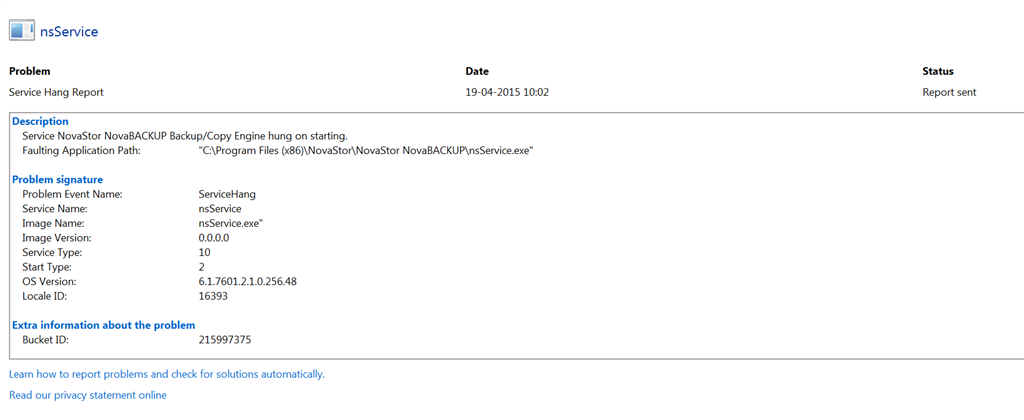Click the OS Version label
This screenshot has height=420, width=1024.
coord(50,282)
